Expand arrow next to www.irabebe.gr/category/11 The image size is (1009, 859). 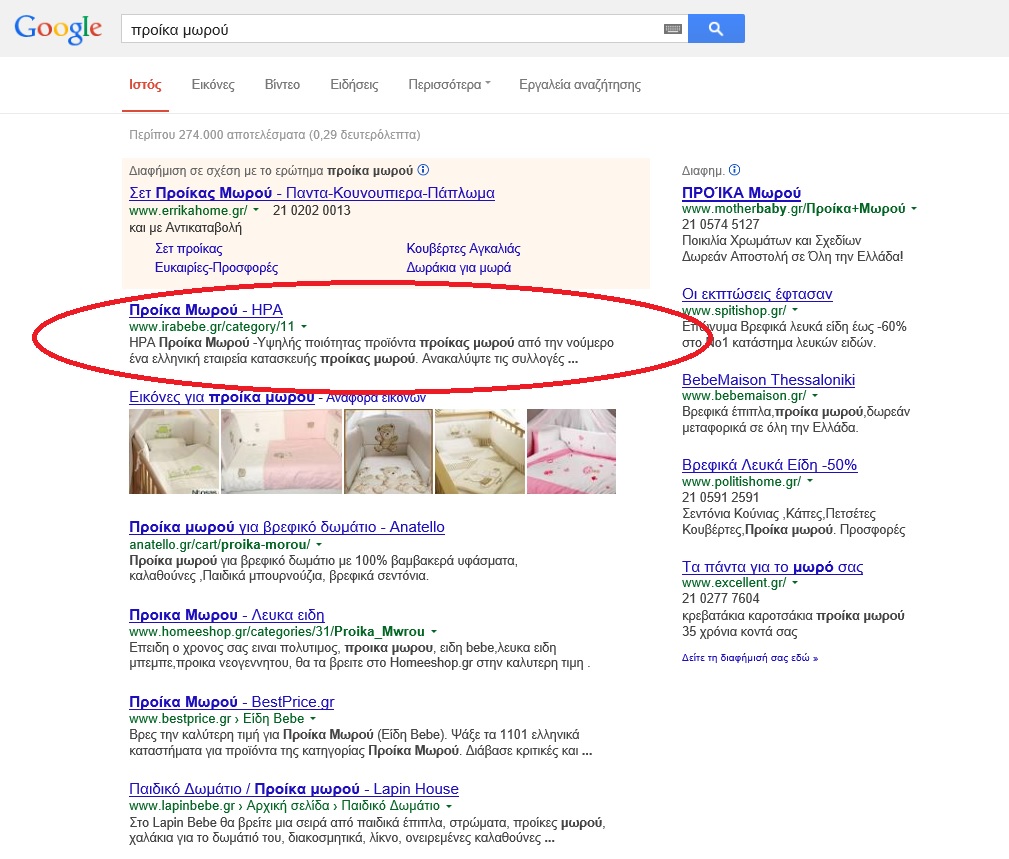point(304,327)
